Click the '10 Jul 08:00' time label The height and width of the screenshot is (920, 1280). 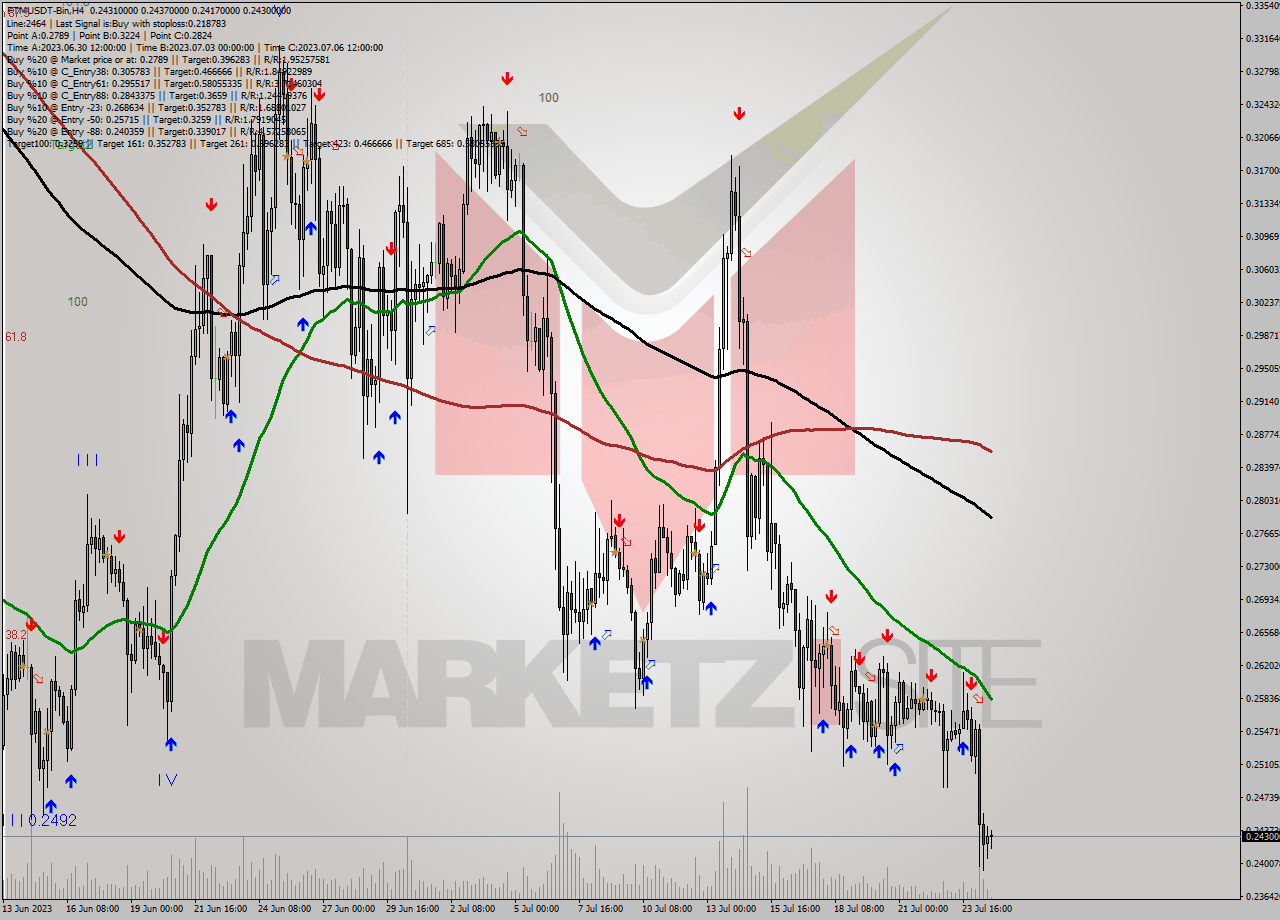point(667,909)
